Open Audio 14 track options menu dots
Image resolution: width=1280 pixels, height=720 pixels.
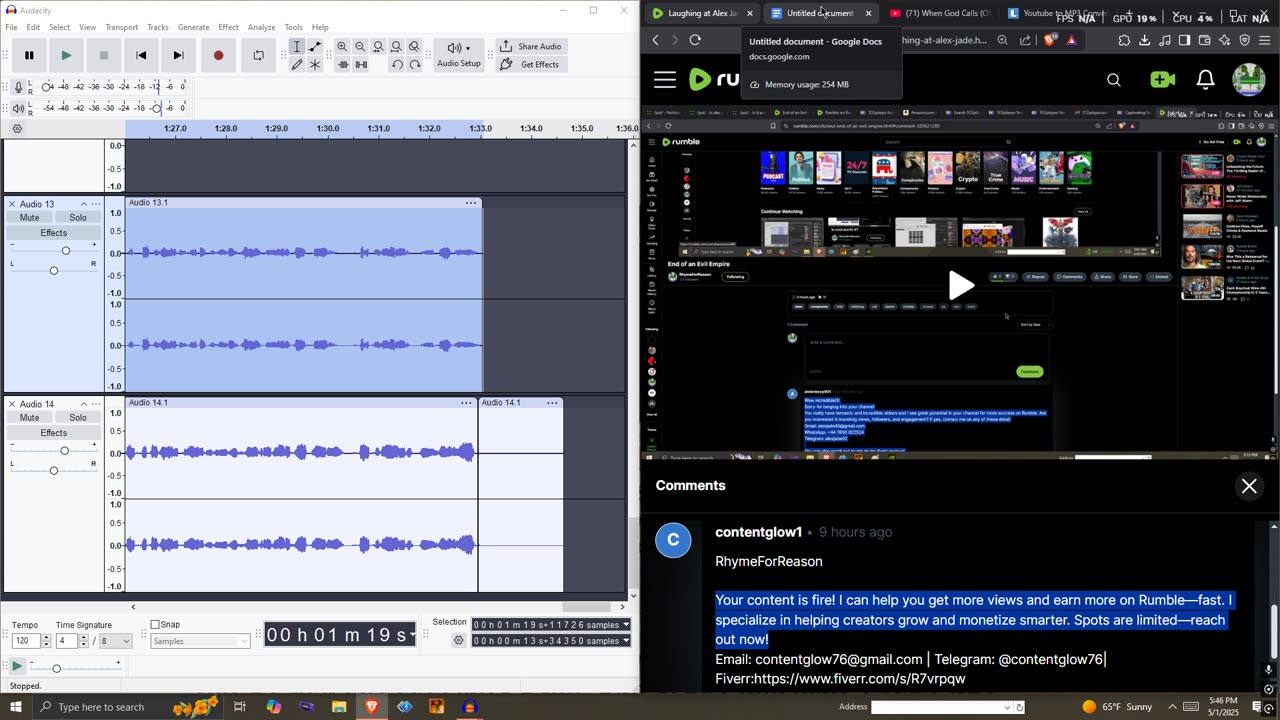96,404
